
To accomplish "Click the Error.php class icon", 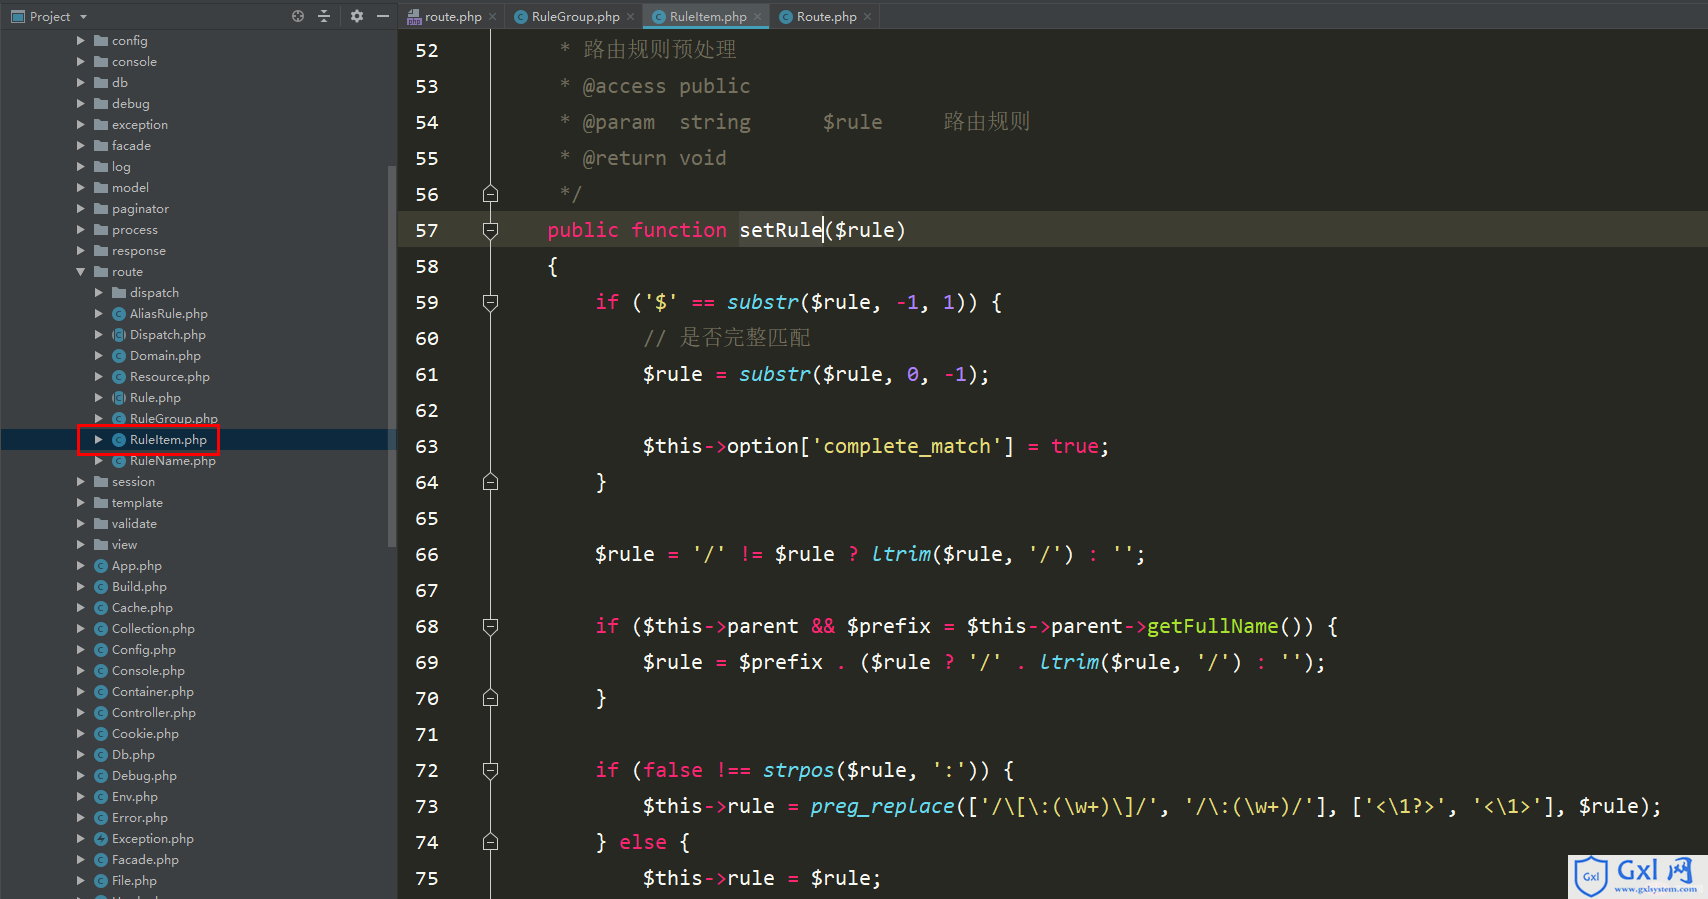I will pyautogui.click(x=101, y=818).
